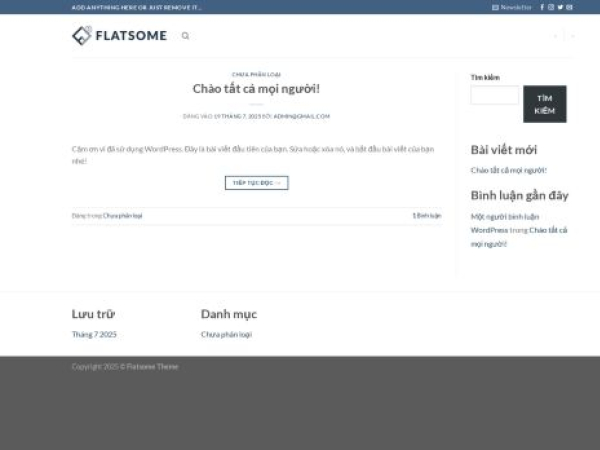The image size is (600, 450).
Task: Open the Twitter social icon
Action: (x=560, y=7)
